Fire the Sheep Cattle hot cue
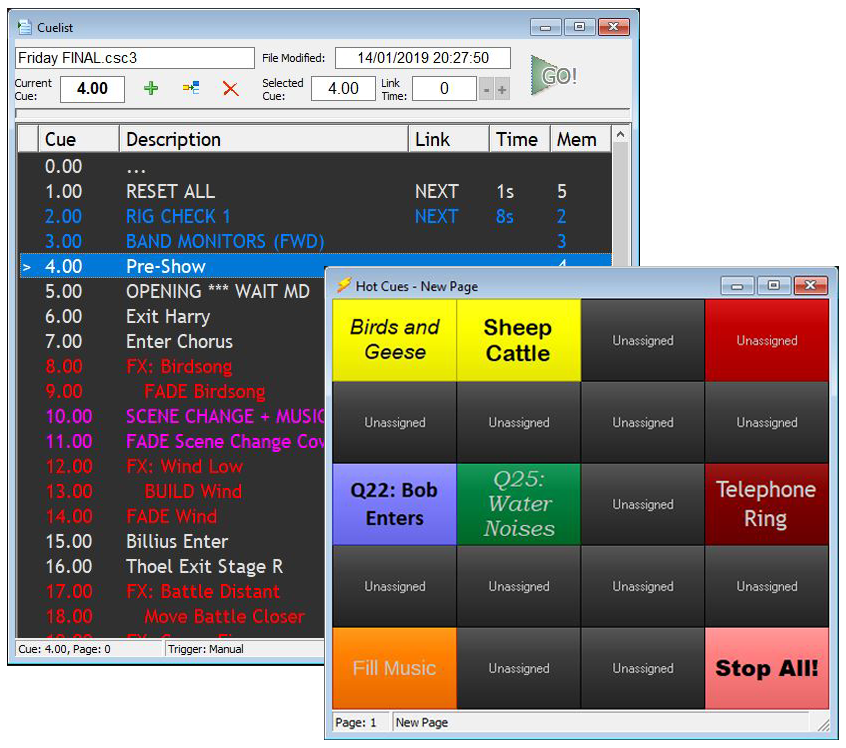Screen dimensions: 846x748 (x=518, y=338)
